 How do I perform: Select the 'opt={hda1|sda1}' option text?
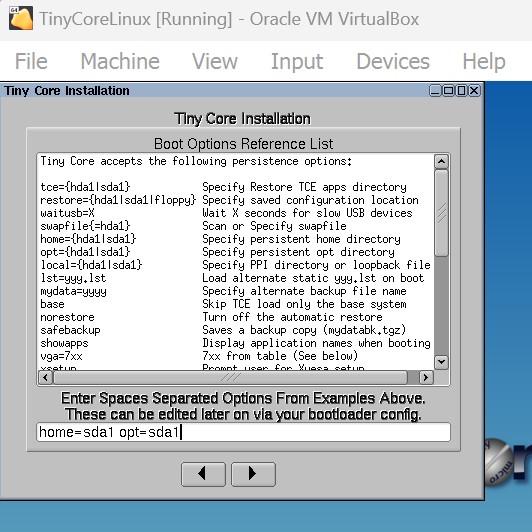point(85,252)
